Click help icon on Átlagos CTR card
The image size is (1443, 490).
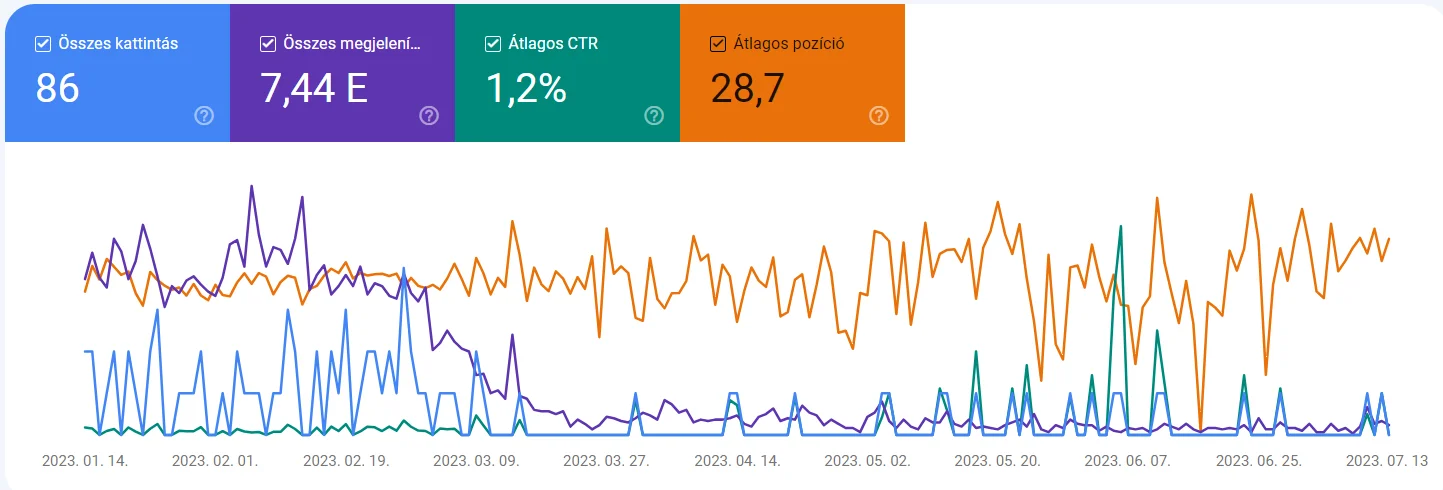tap(654, 116)
